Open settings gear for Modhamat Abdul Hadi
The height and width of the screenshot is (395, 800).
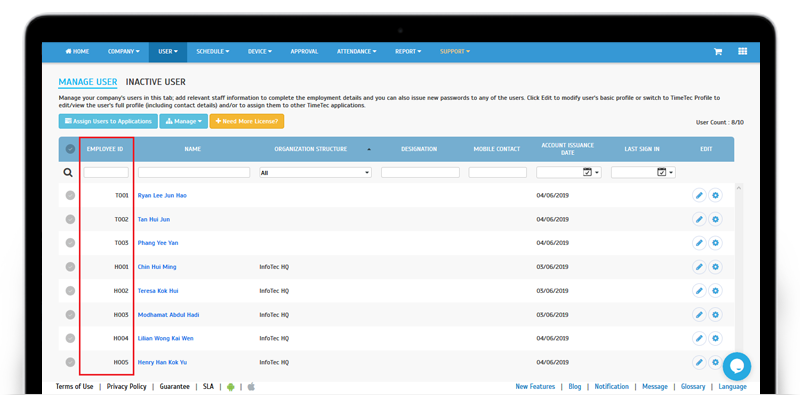point(715,315)
